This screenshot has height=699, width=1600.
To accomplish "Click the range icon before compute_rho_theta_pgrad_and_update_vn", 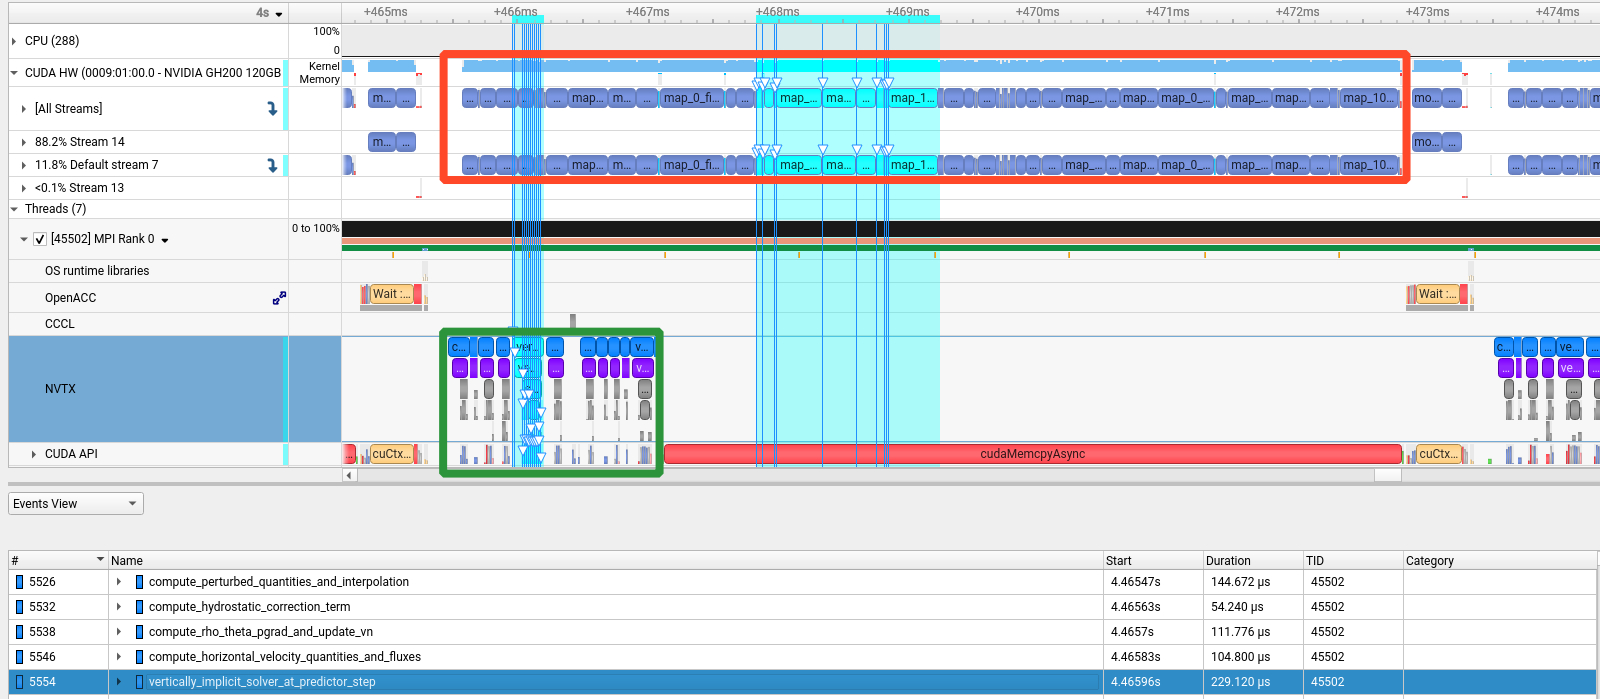I will [x=139, y=632].
